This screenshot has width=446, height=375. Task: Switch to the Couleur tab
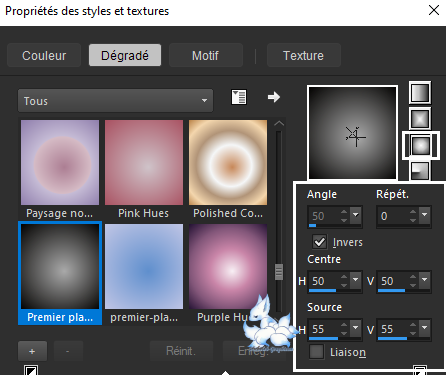(x=44, y=55)
